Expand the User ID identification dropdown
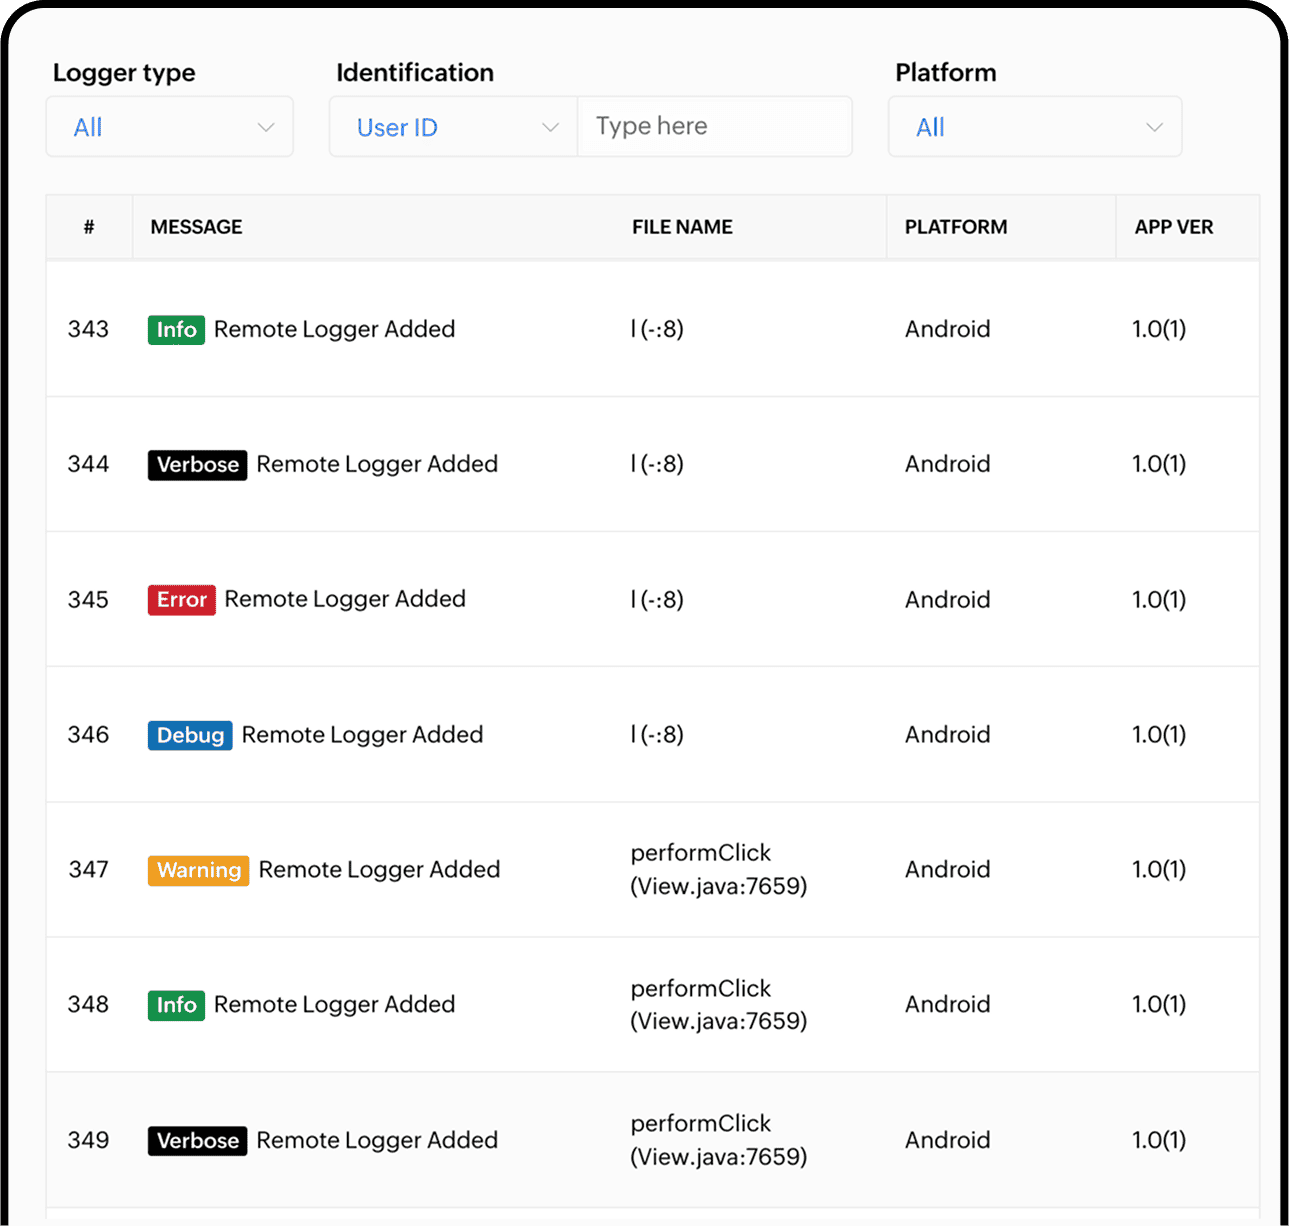 (x=453, y=127)
